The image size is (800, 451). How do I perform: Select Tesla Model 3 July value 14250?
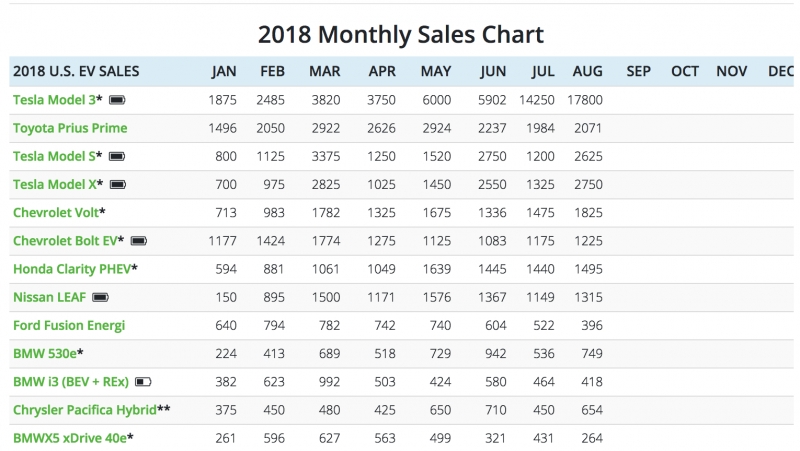pos(537,100)
